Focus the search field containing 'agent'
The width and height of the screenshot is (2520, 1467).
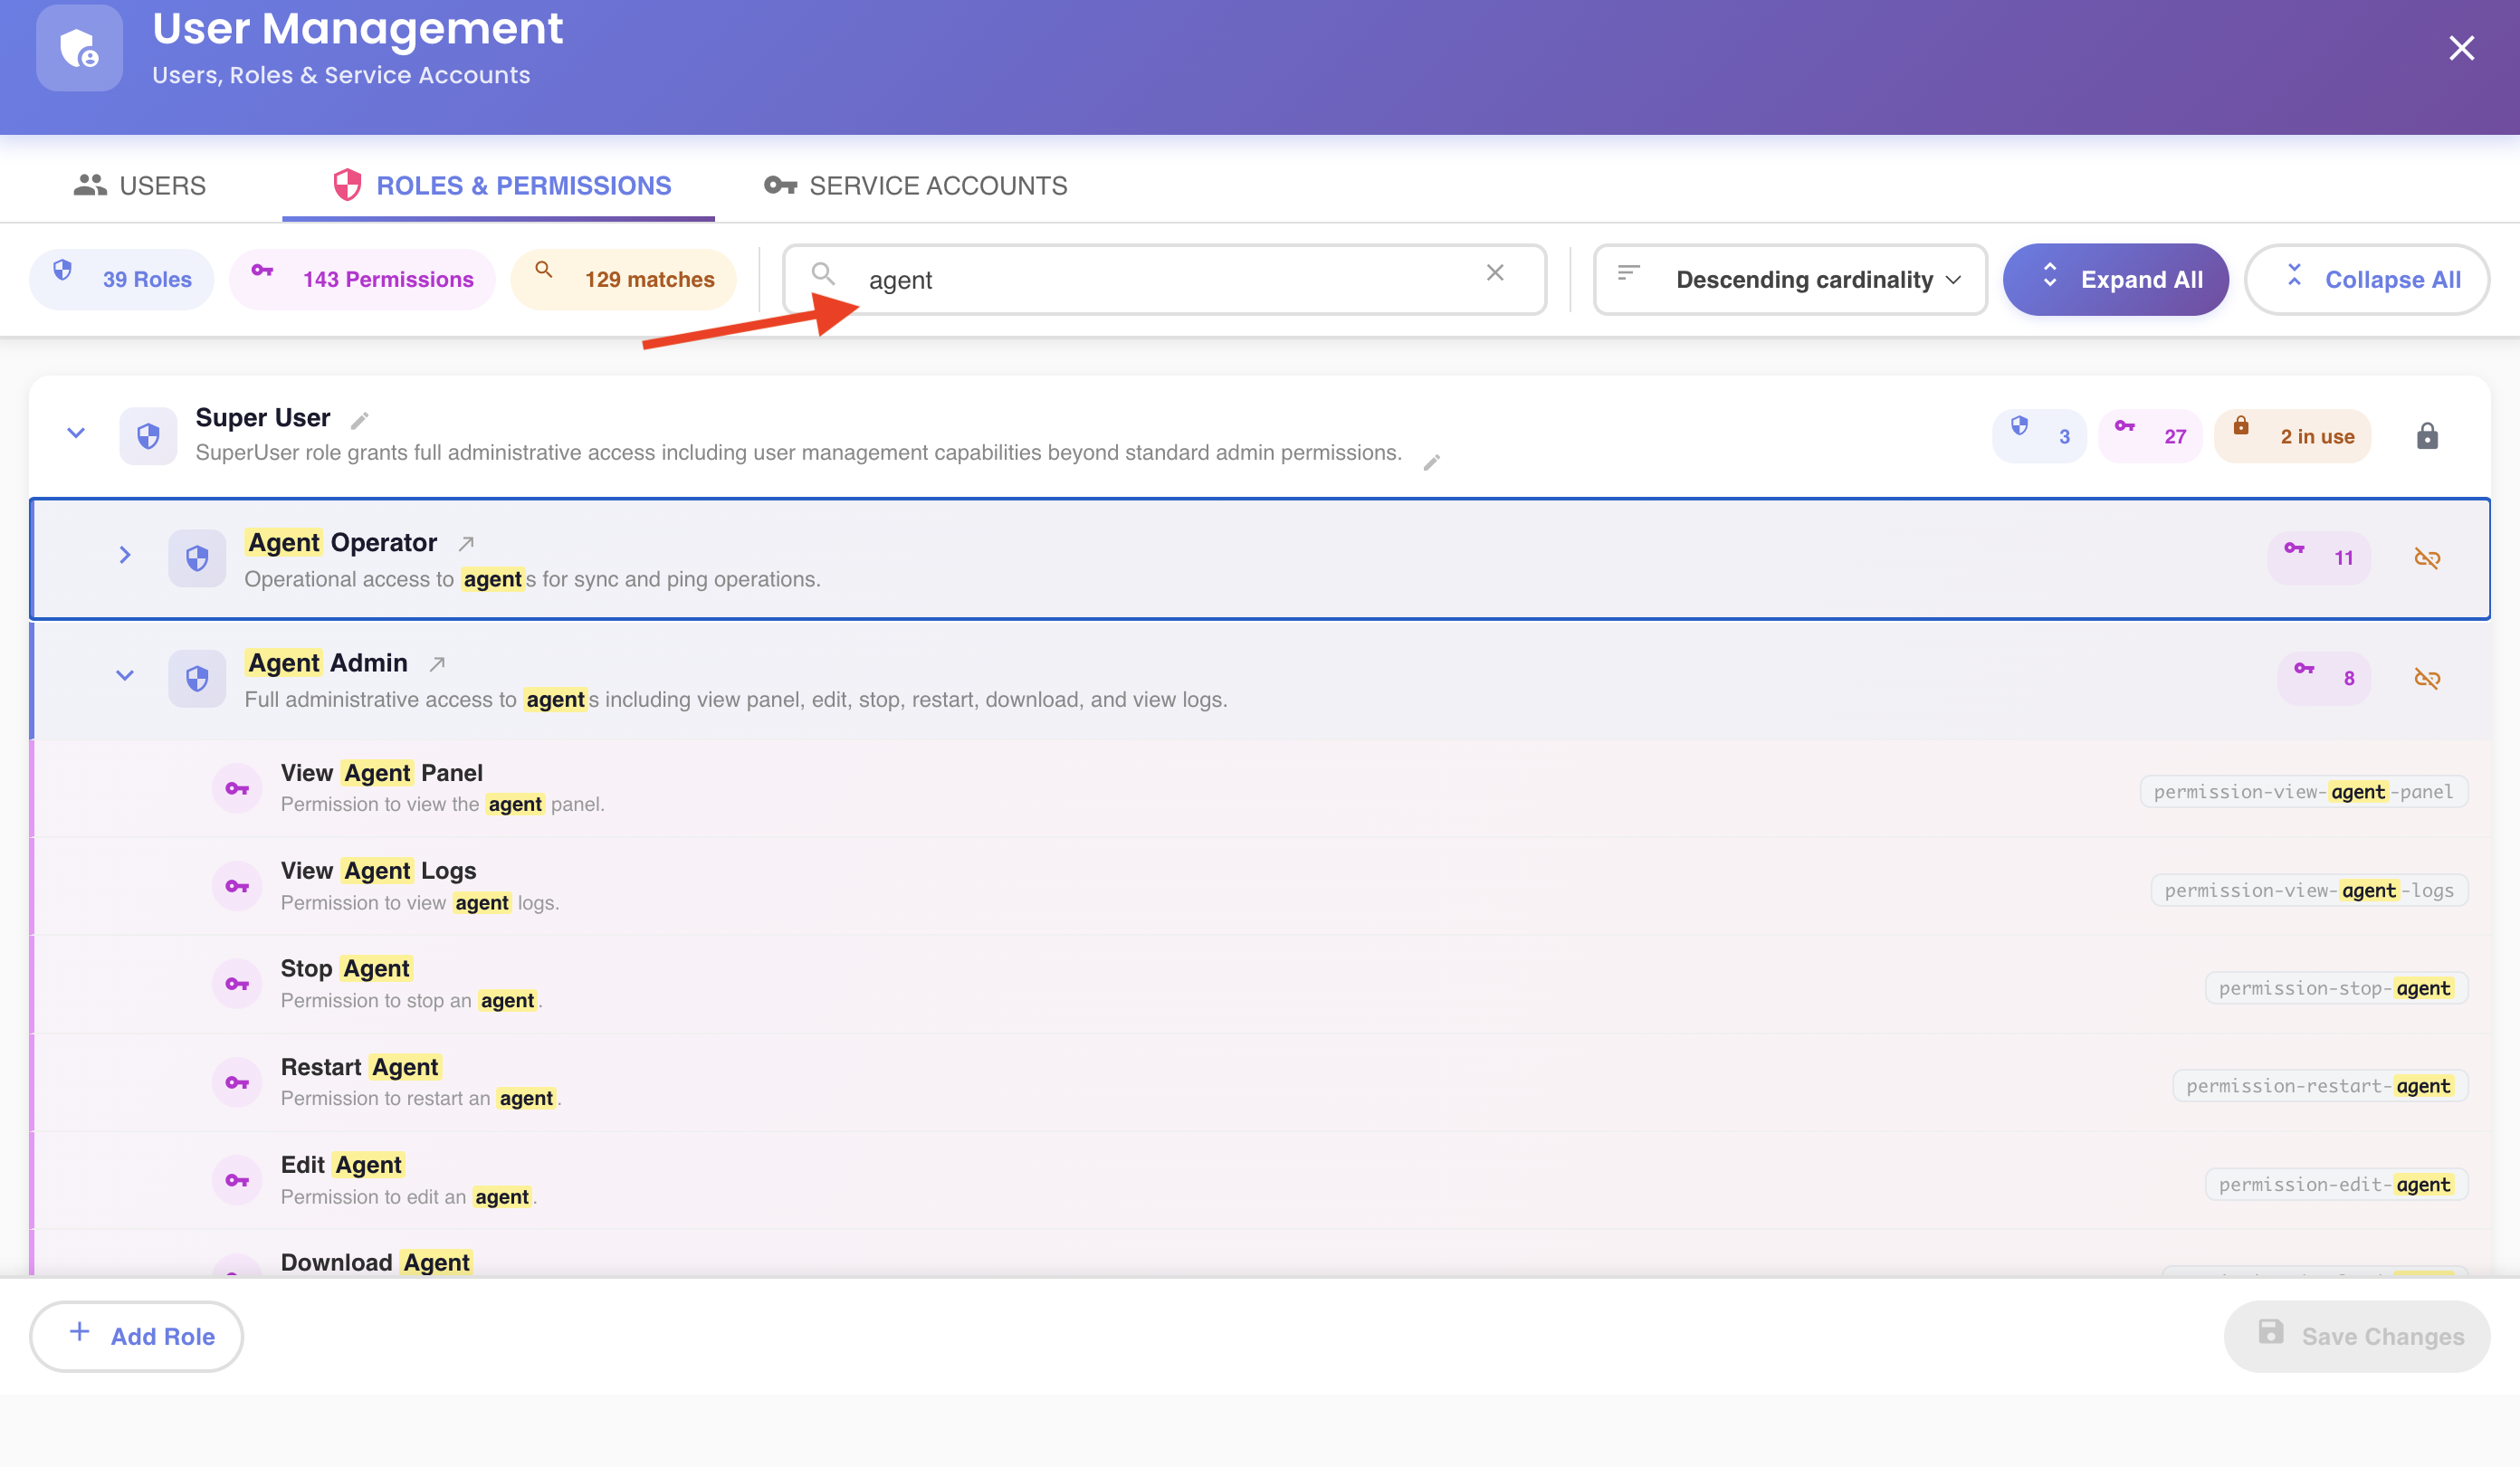1165,279
